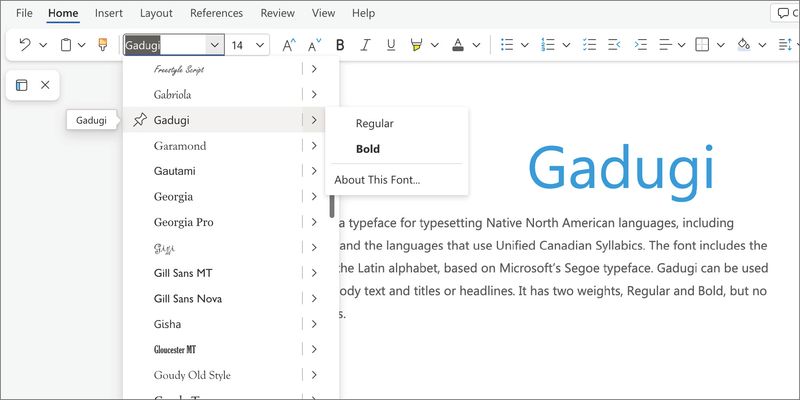Open the highlight color dropdown arrow

[435, 45]
